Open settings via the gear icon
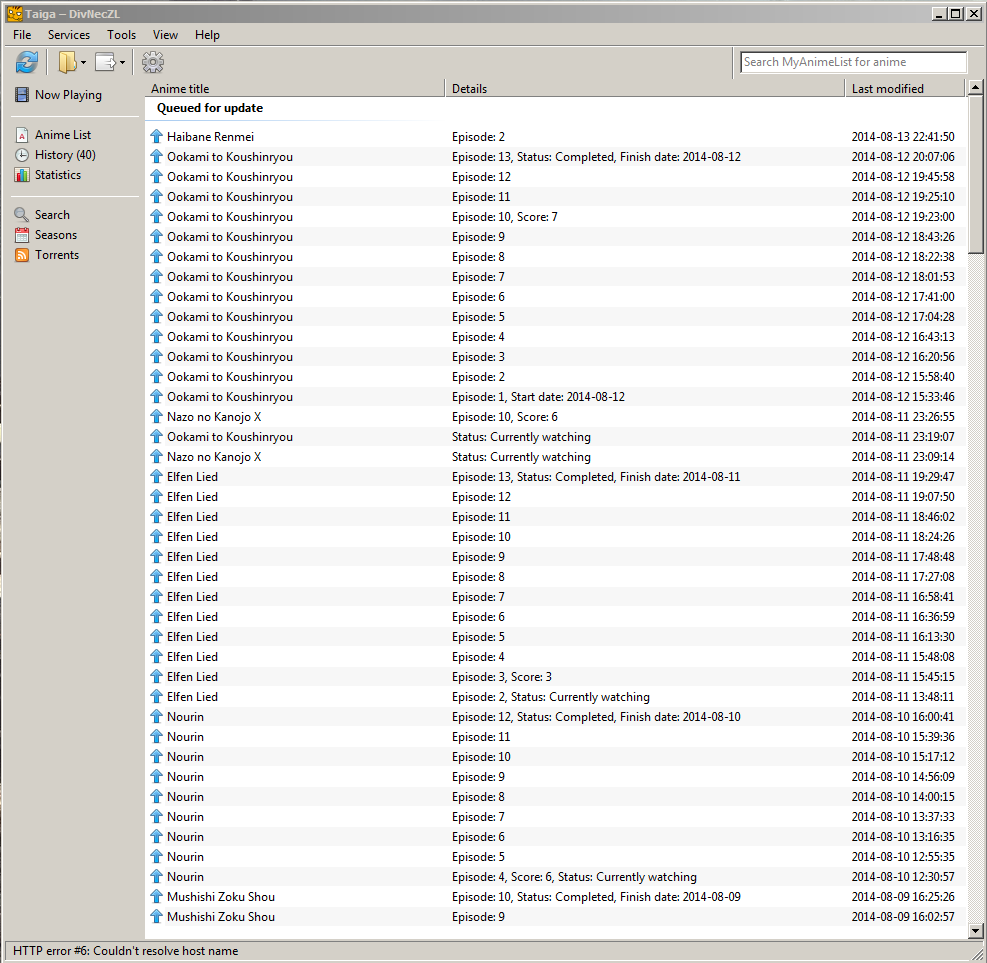Viewport: 987px width, 963px height. click(x=152, y=62)
